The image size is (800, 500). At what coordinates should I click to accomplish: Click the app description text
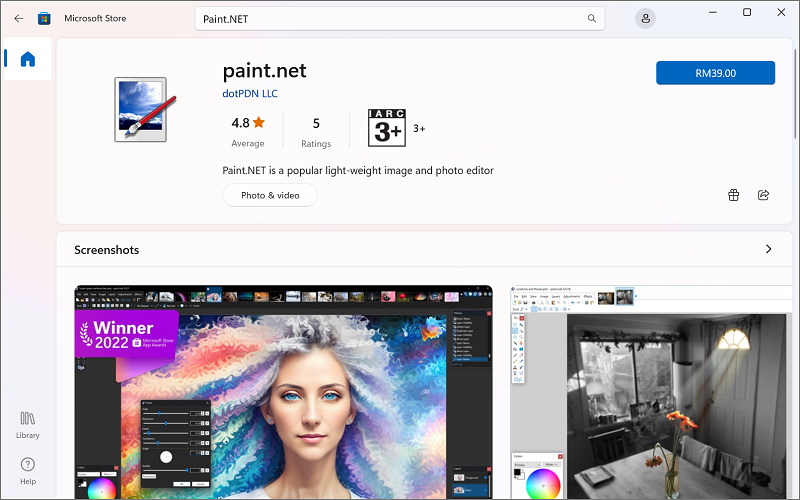click(x=358, y=170)
